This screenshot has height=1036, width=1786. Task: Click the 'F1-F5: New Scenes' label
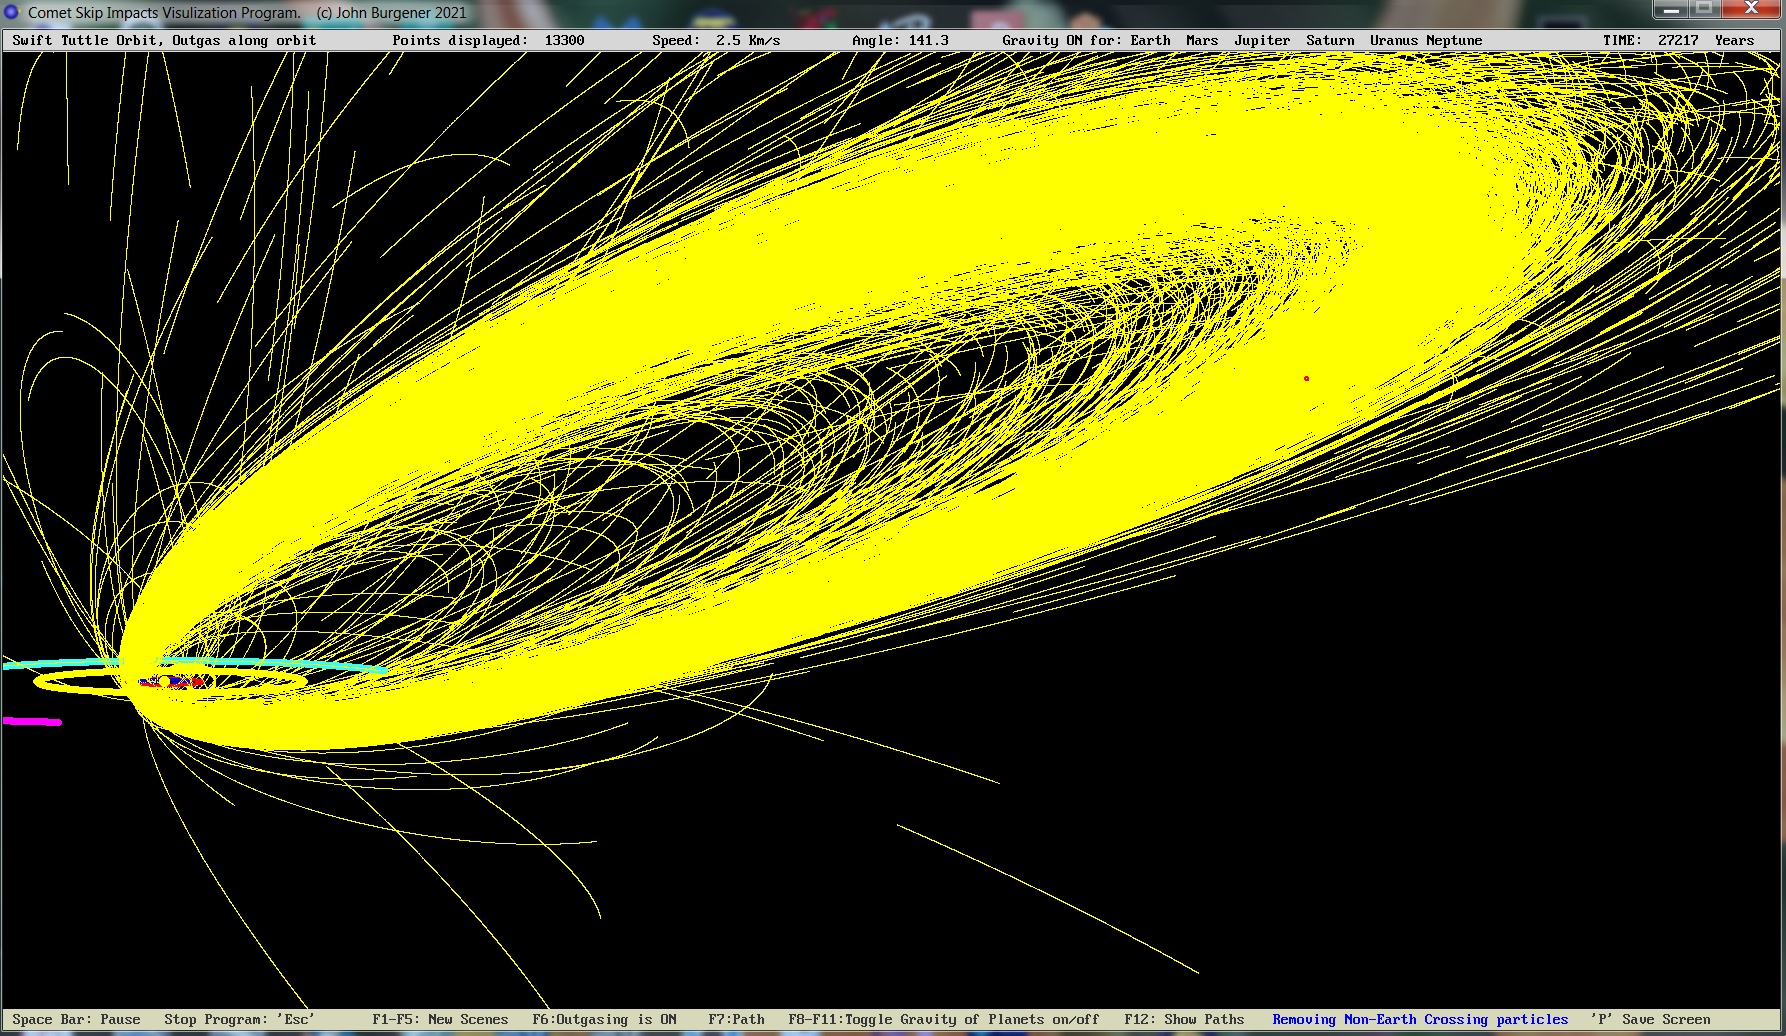(440, 1019)
